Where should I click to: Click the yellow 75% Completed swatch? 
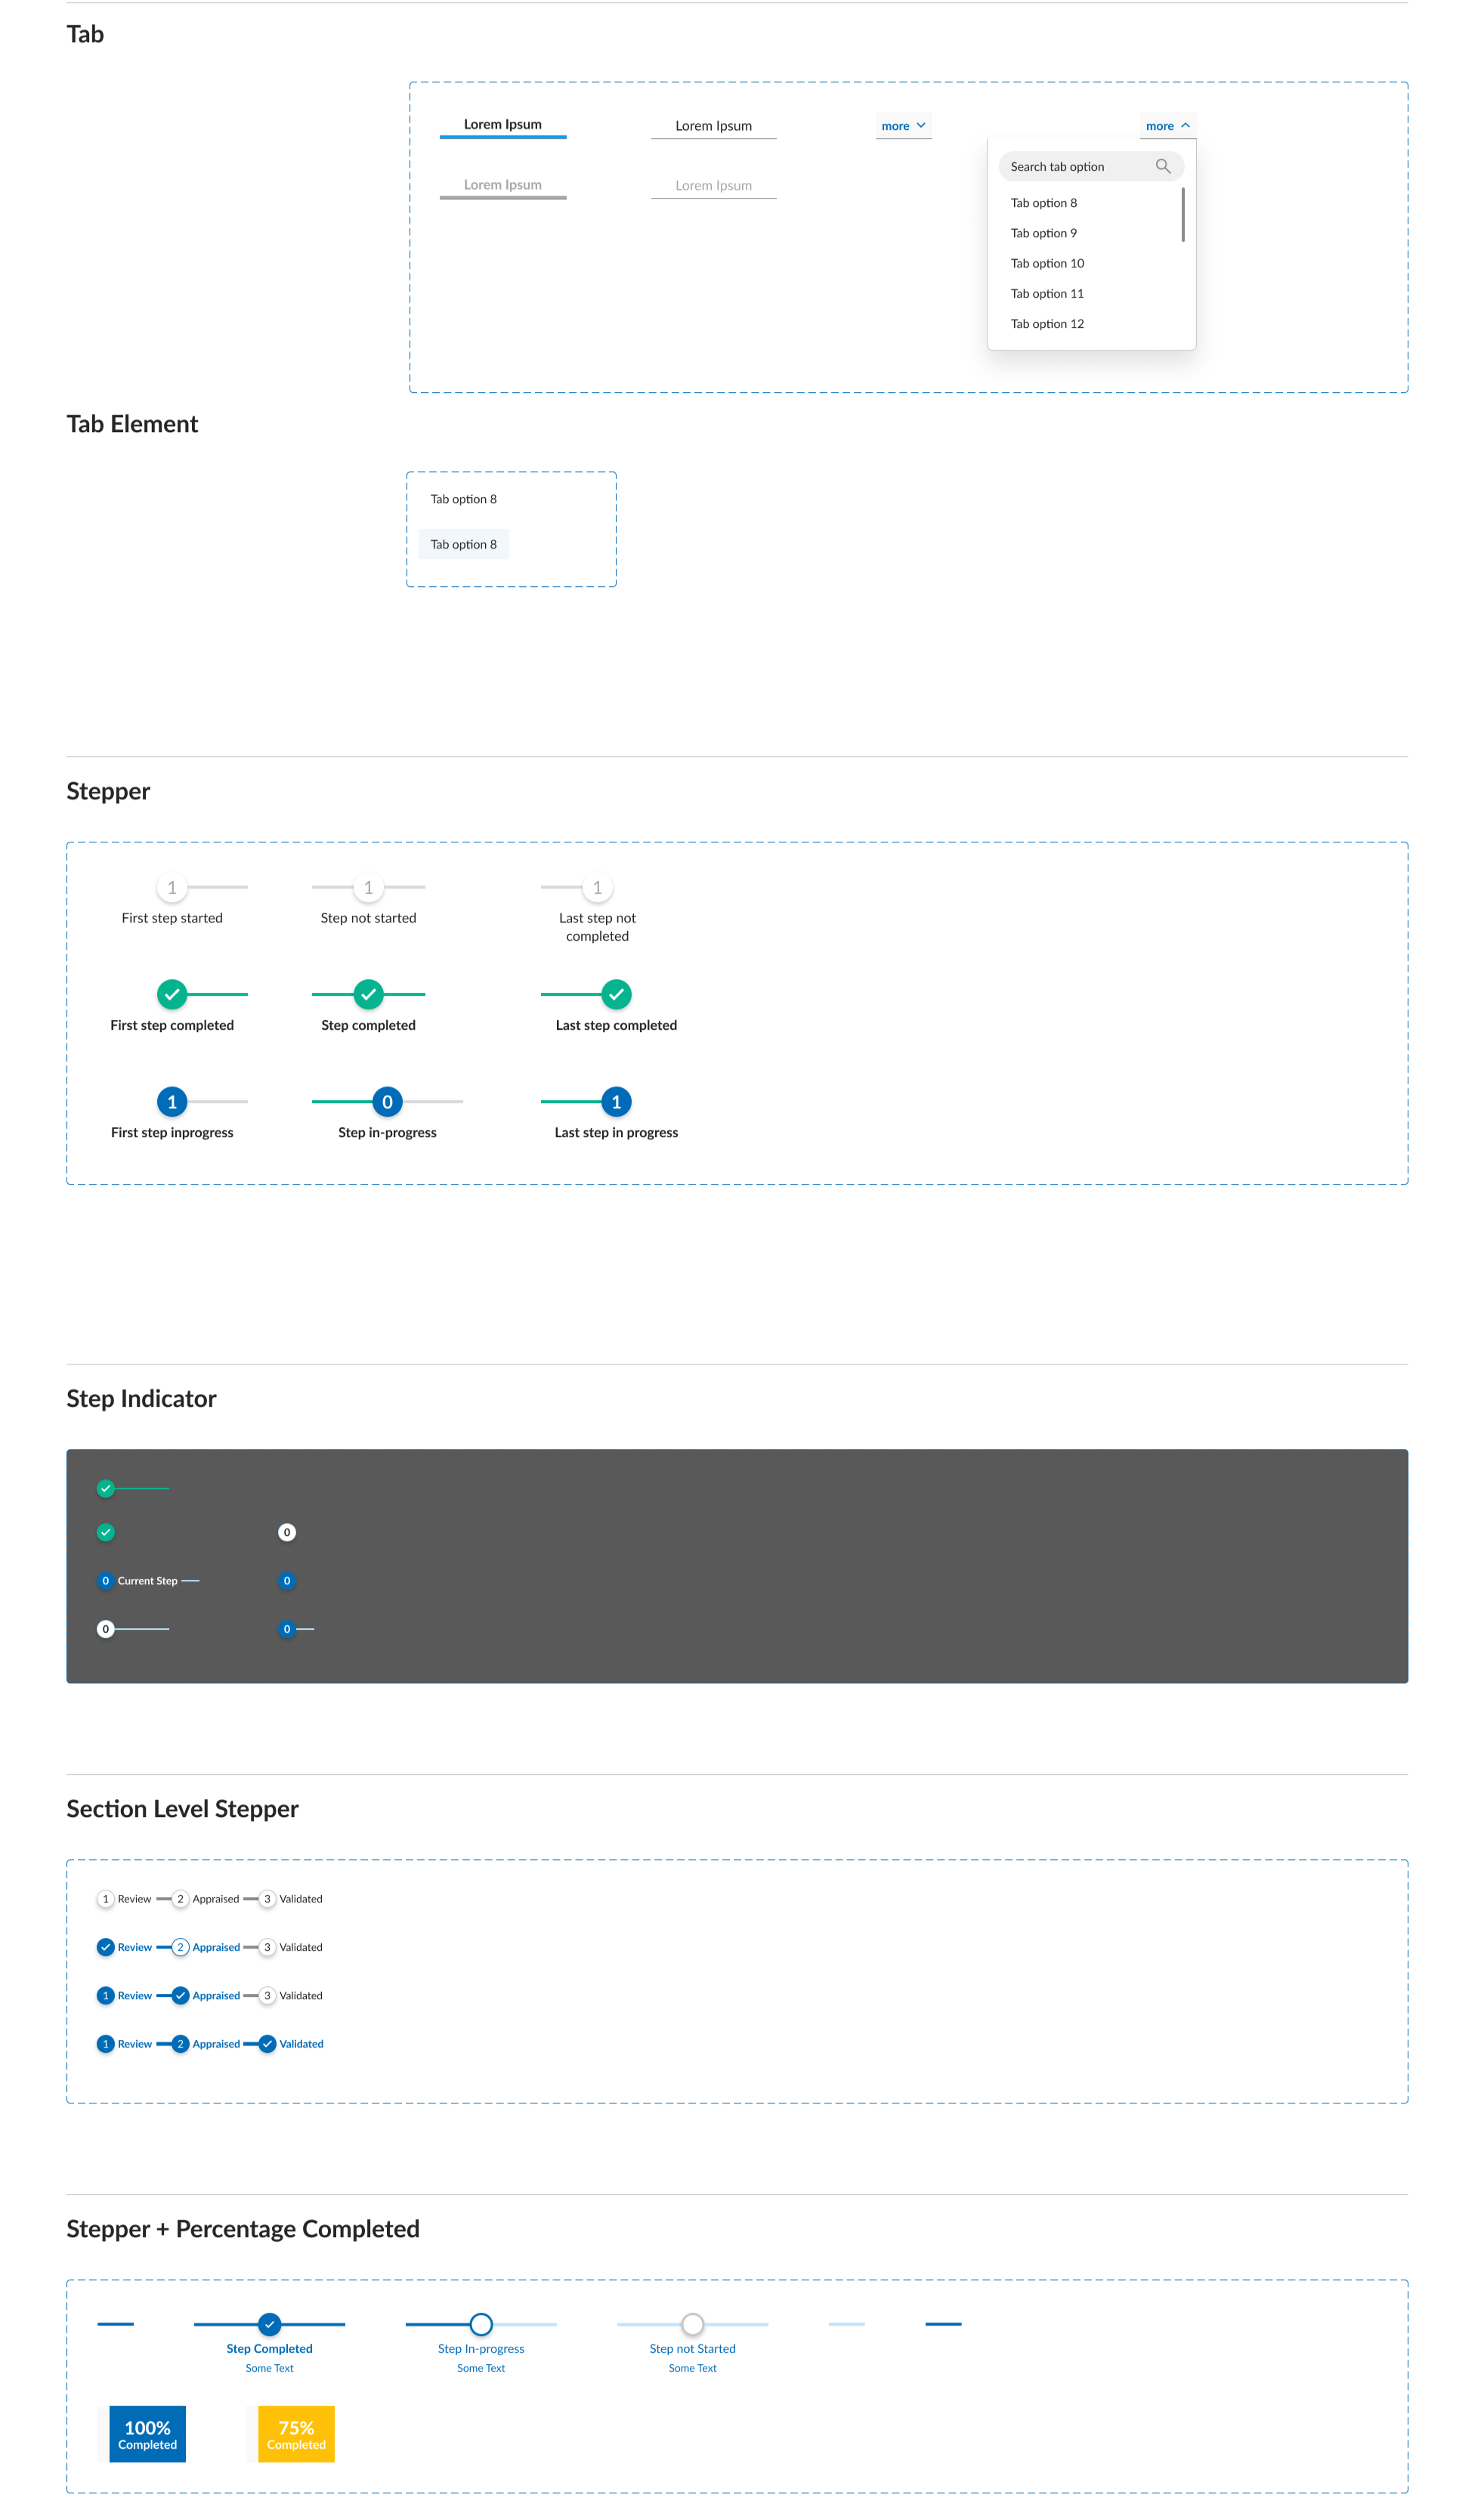coord(296,2434)
